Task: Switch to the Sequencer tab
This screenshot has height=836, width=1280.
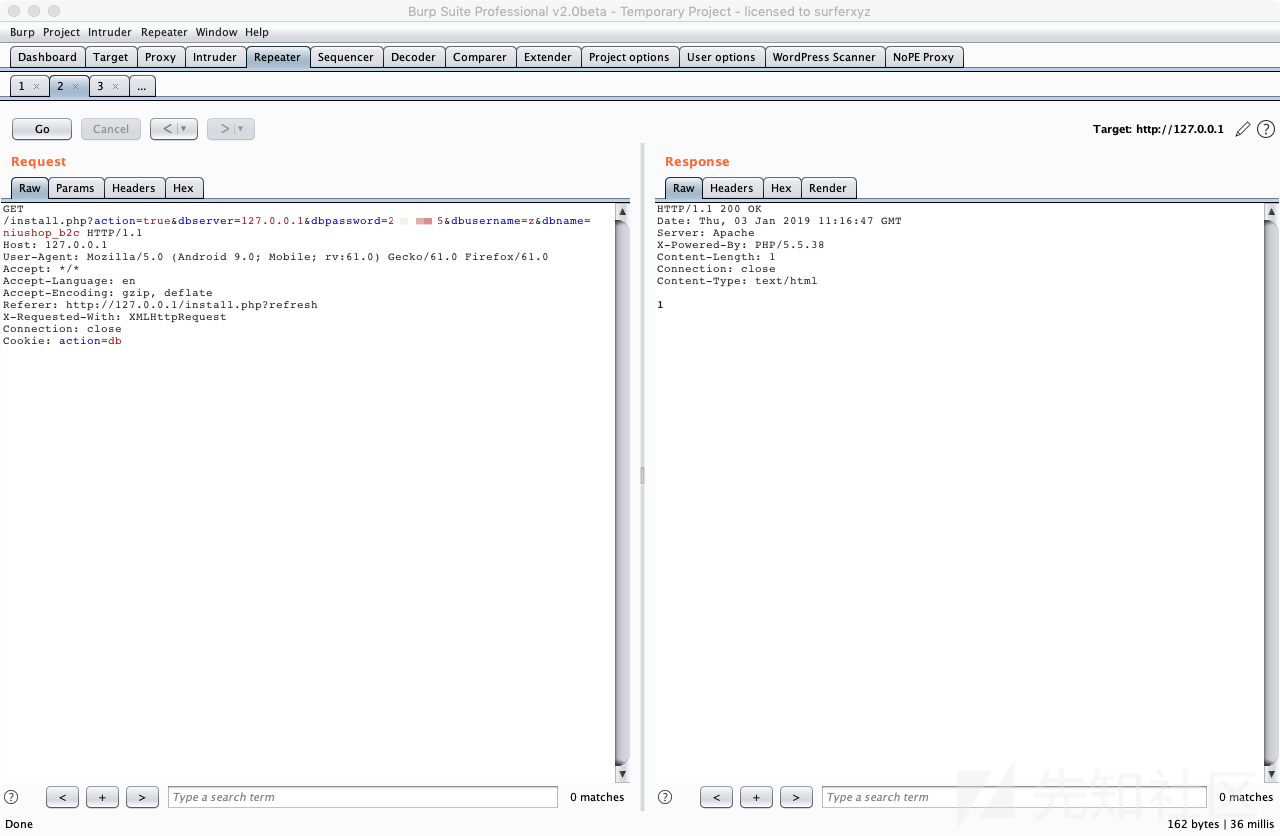Action: tap(345, 57)
